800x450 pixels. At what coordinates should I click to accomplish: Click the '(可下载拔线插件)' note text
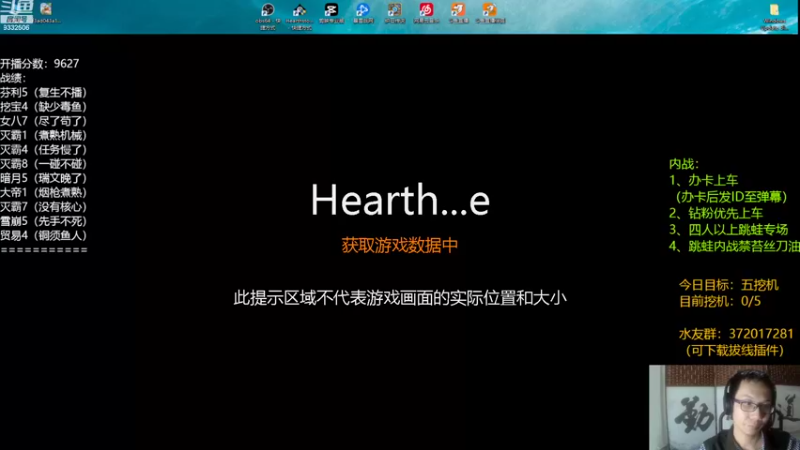click(x=735, y=351)
